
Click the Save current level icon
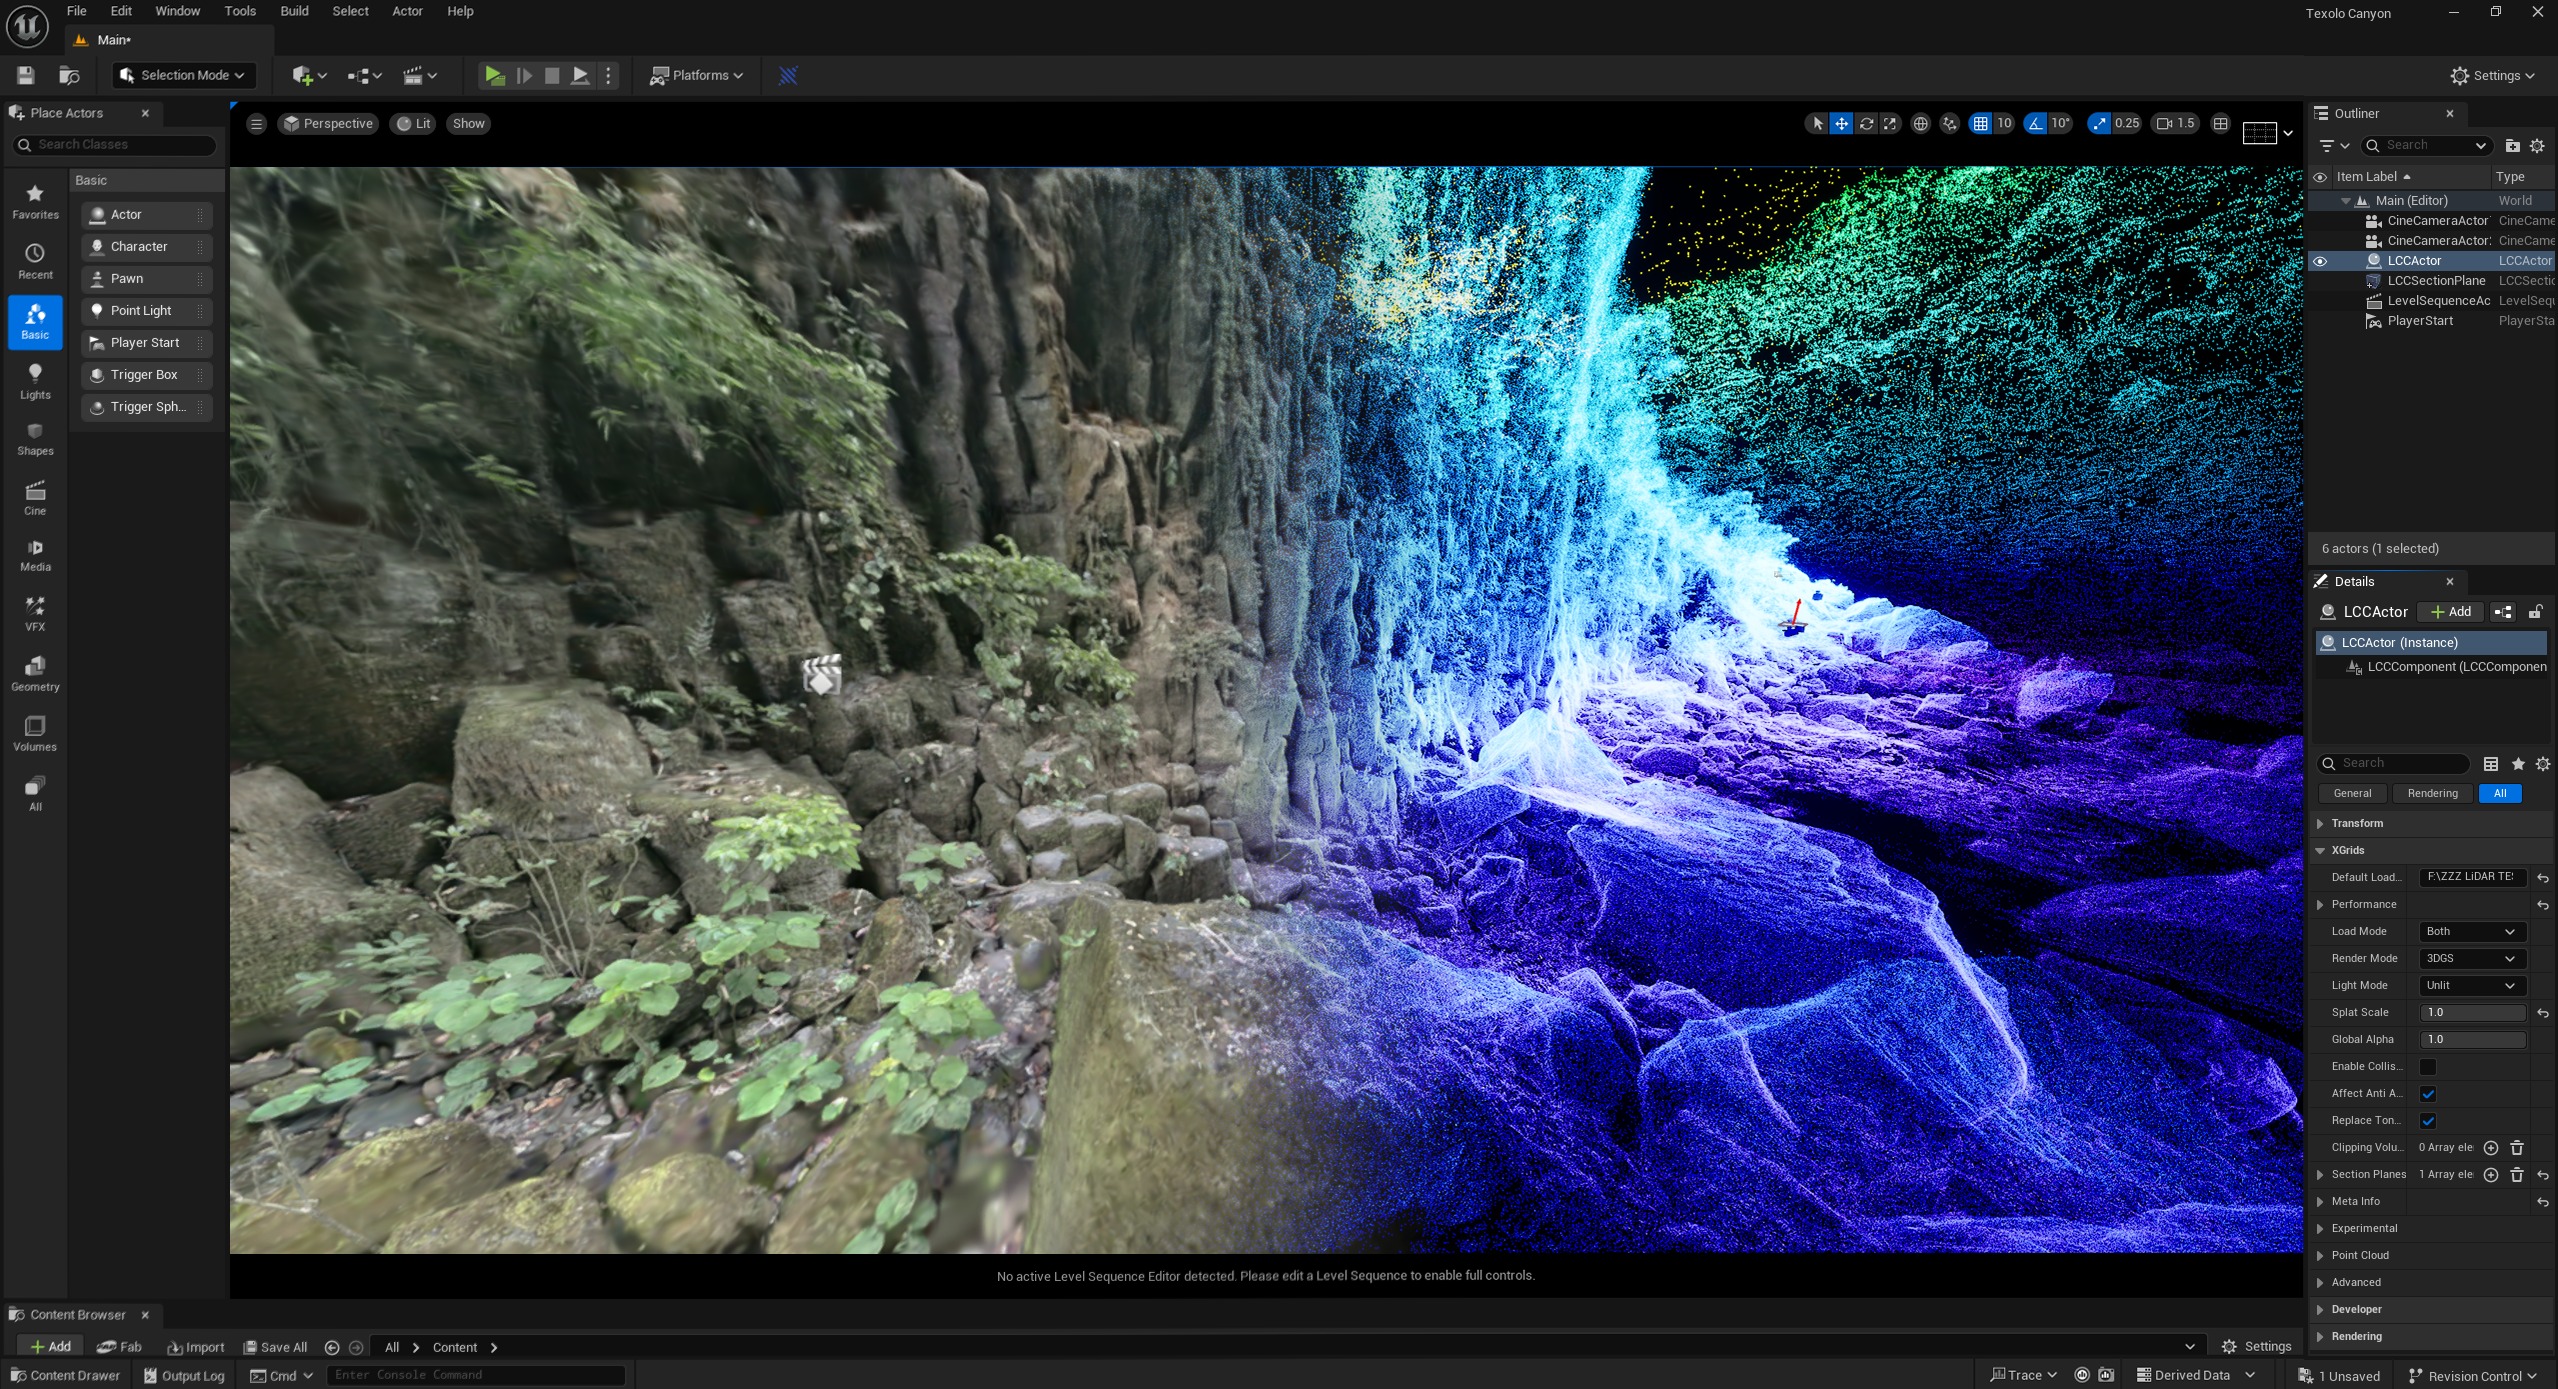coord(26,75)
